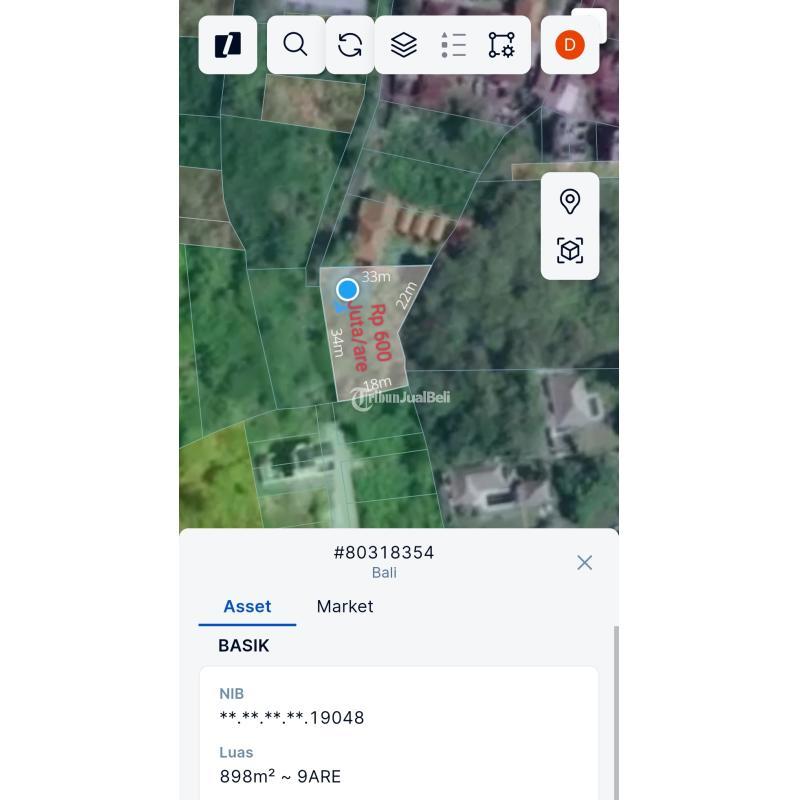Open the search magnifier tool
800x800 pixels.
point(295,45)
